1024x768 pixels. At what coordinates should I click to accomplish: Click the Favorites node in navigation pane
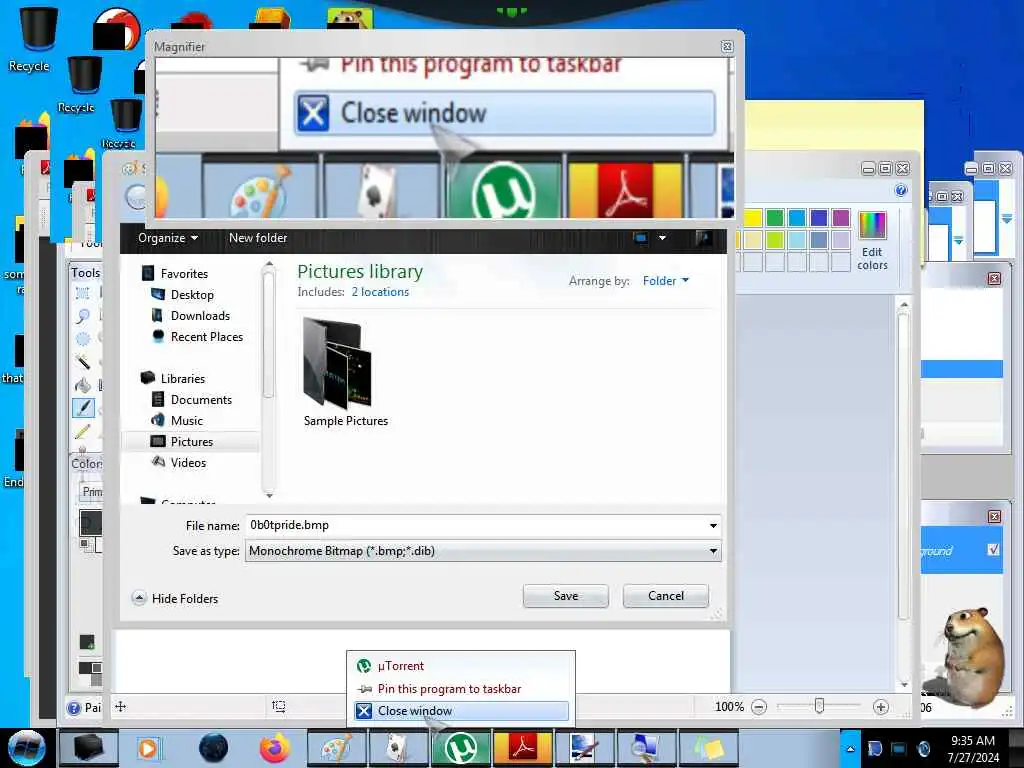tap(174, 274)
